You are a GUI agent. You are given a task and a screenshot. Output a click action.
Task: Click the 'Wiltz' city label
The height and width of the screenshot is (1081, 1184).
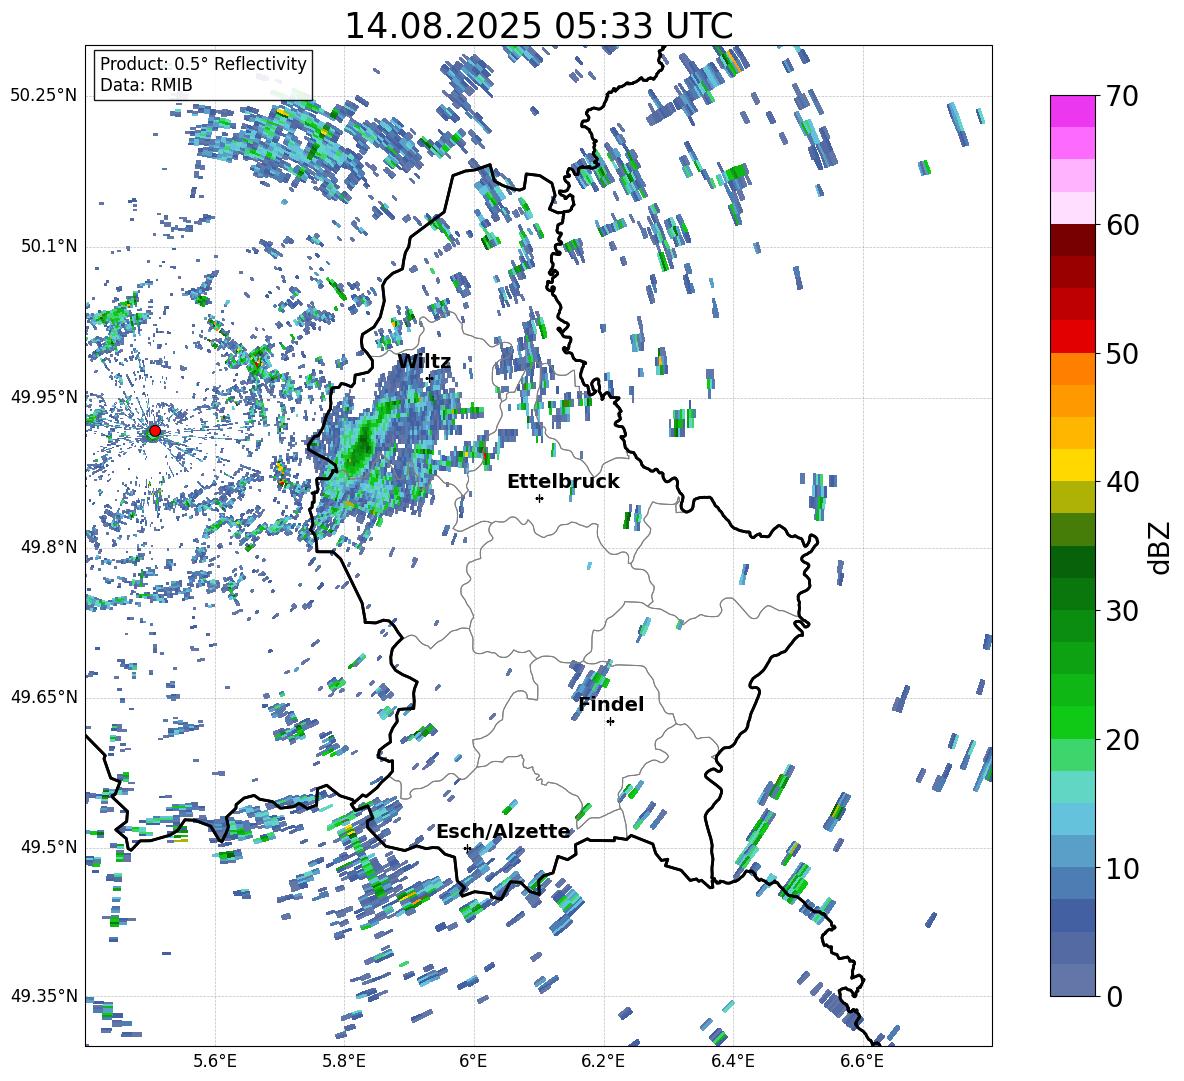point(424,362)
